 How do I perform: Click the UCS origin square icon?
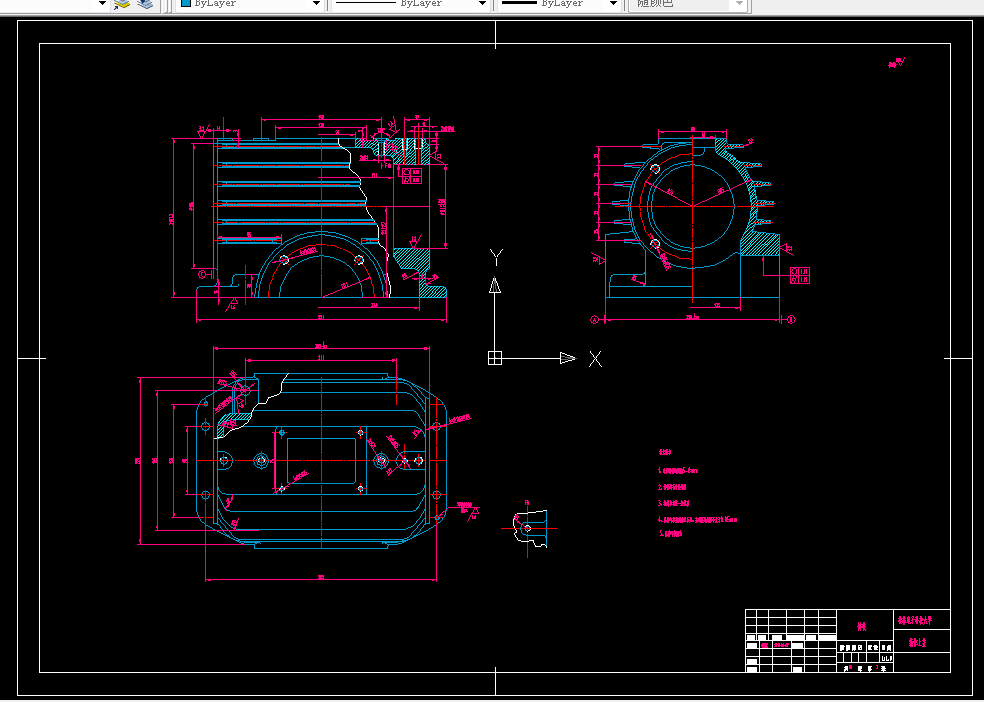[x=495, y=358]
